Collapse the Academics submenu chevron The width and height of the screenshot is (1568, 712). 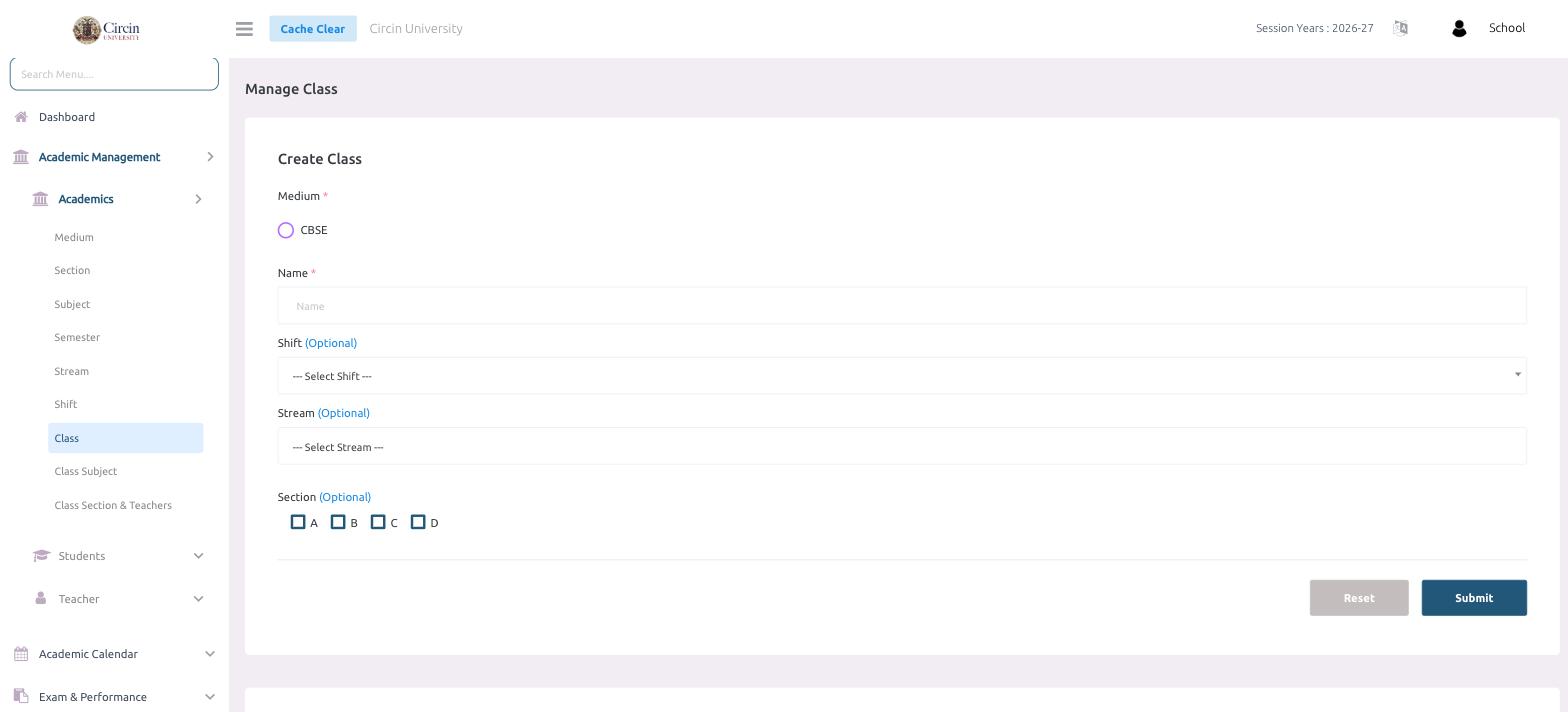(x=198, y=199)
